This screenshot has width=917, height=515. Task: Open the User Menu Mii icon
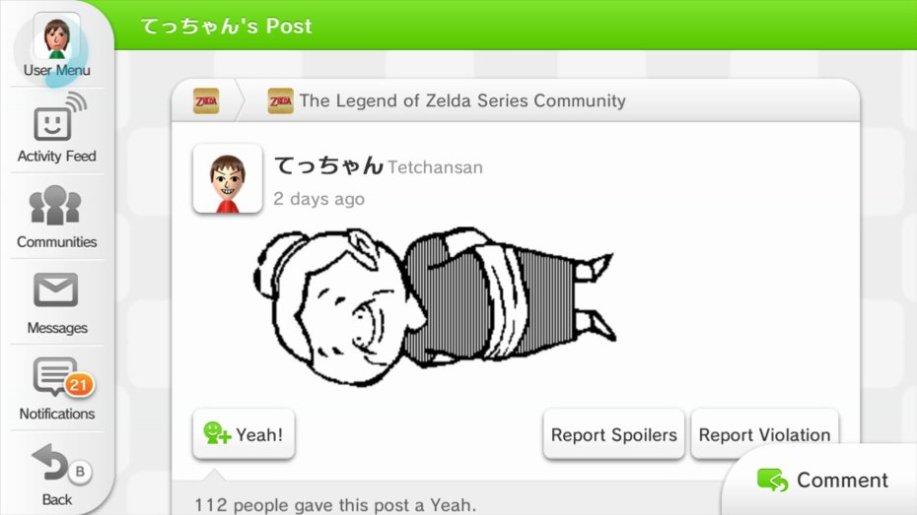tap(57, 36)
